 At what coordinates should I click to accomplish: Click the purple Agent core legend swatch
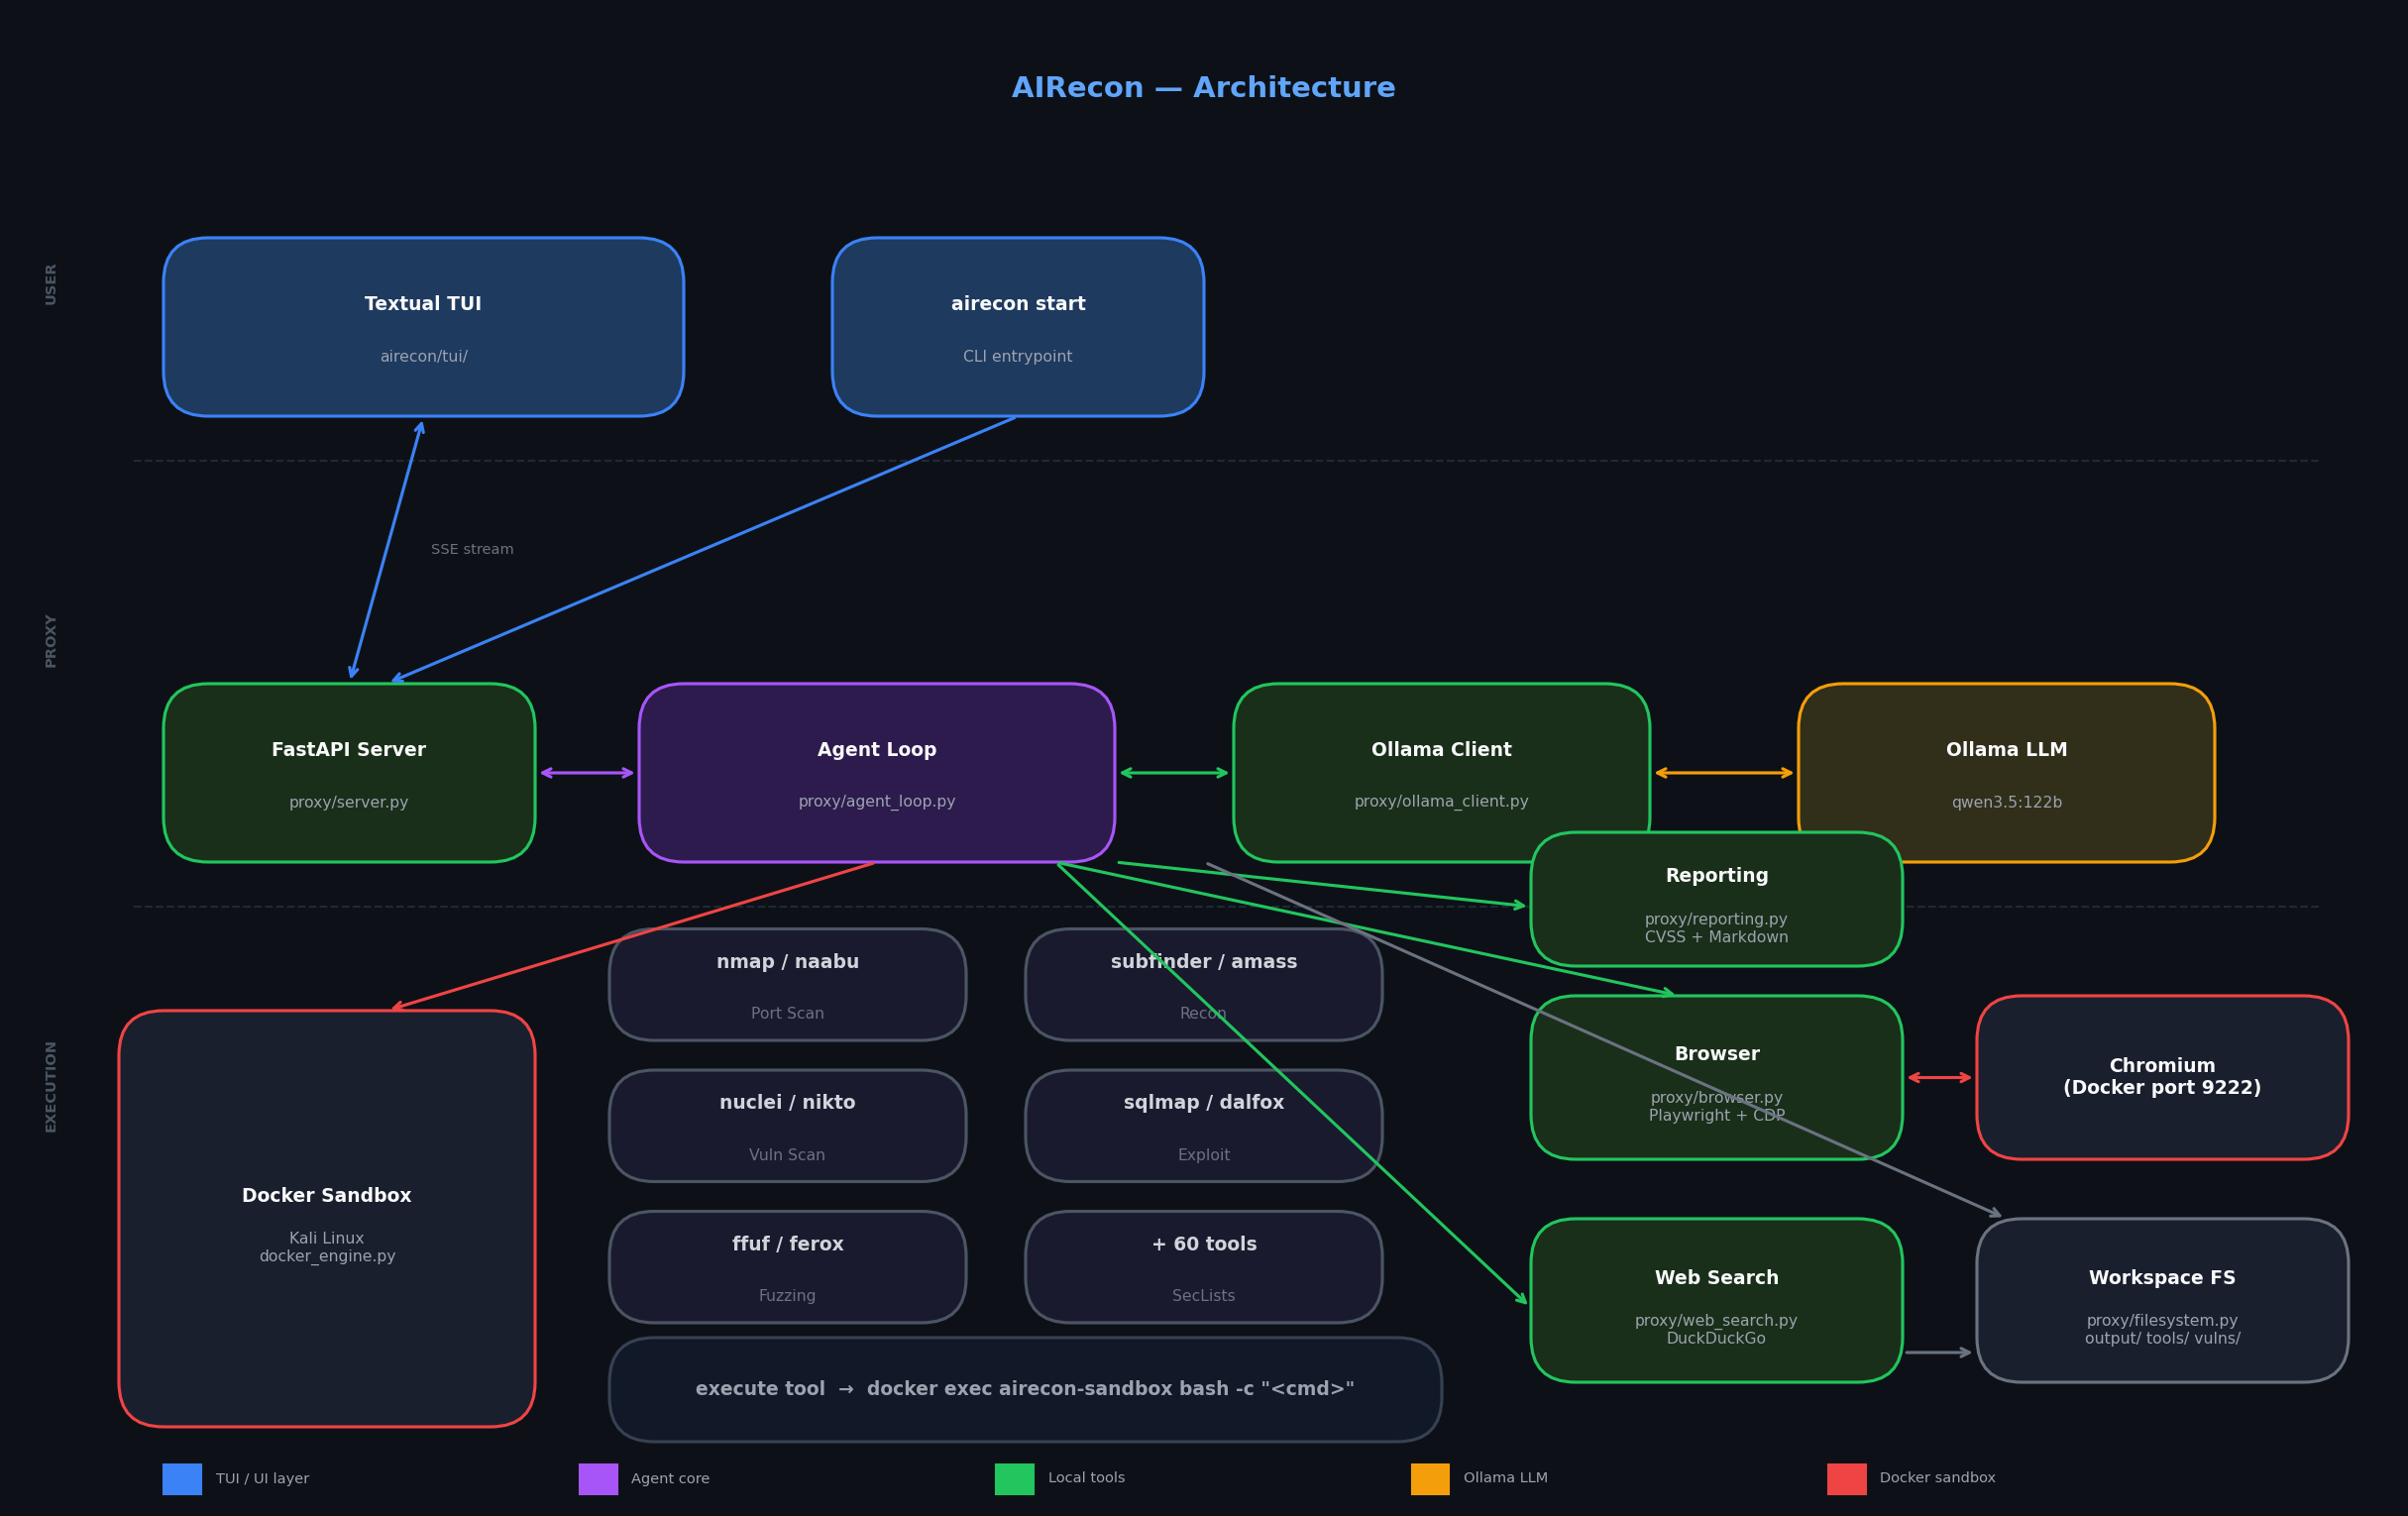point(598,1479)
